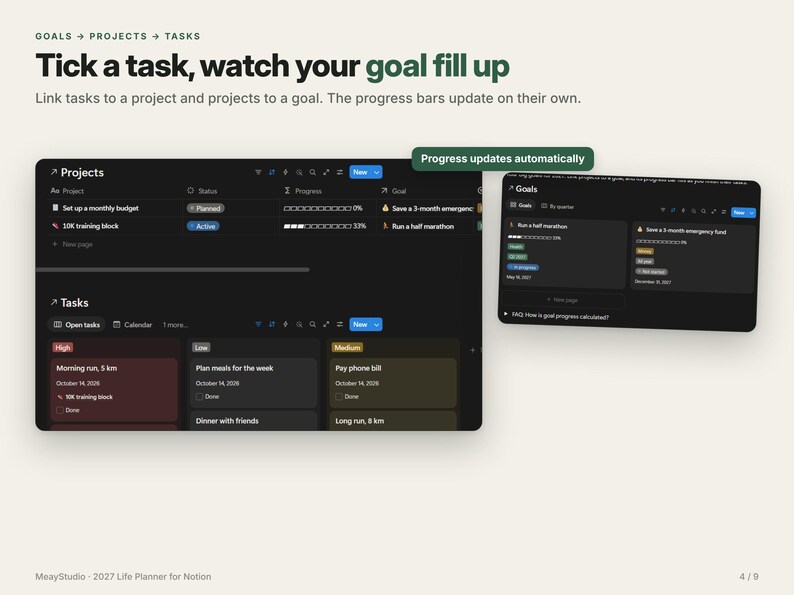
Task: Open the Save a 3-month emergency fund goal card
Action: (x=693, y=257)
